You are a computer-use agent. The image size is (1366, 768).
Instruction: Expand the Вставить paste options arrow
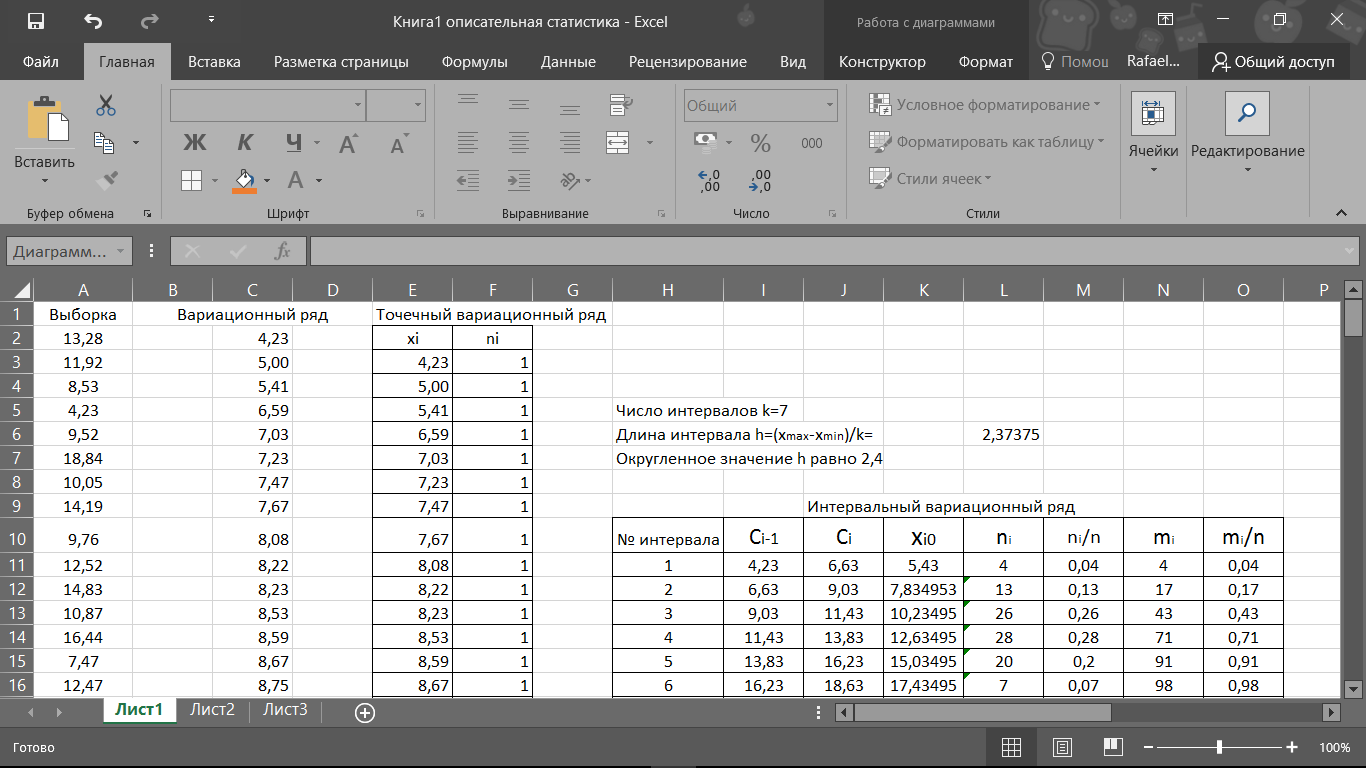pos(44,181)
